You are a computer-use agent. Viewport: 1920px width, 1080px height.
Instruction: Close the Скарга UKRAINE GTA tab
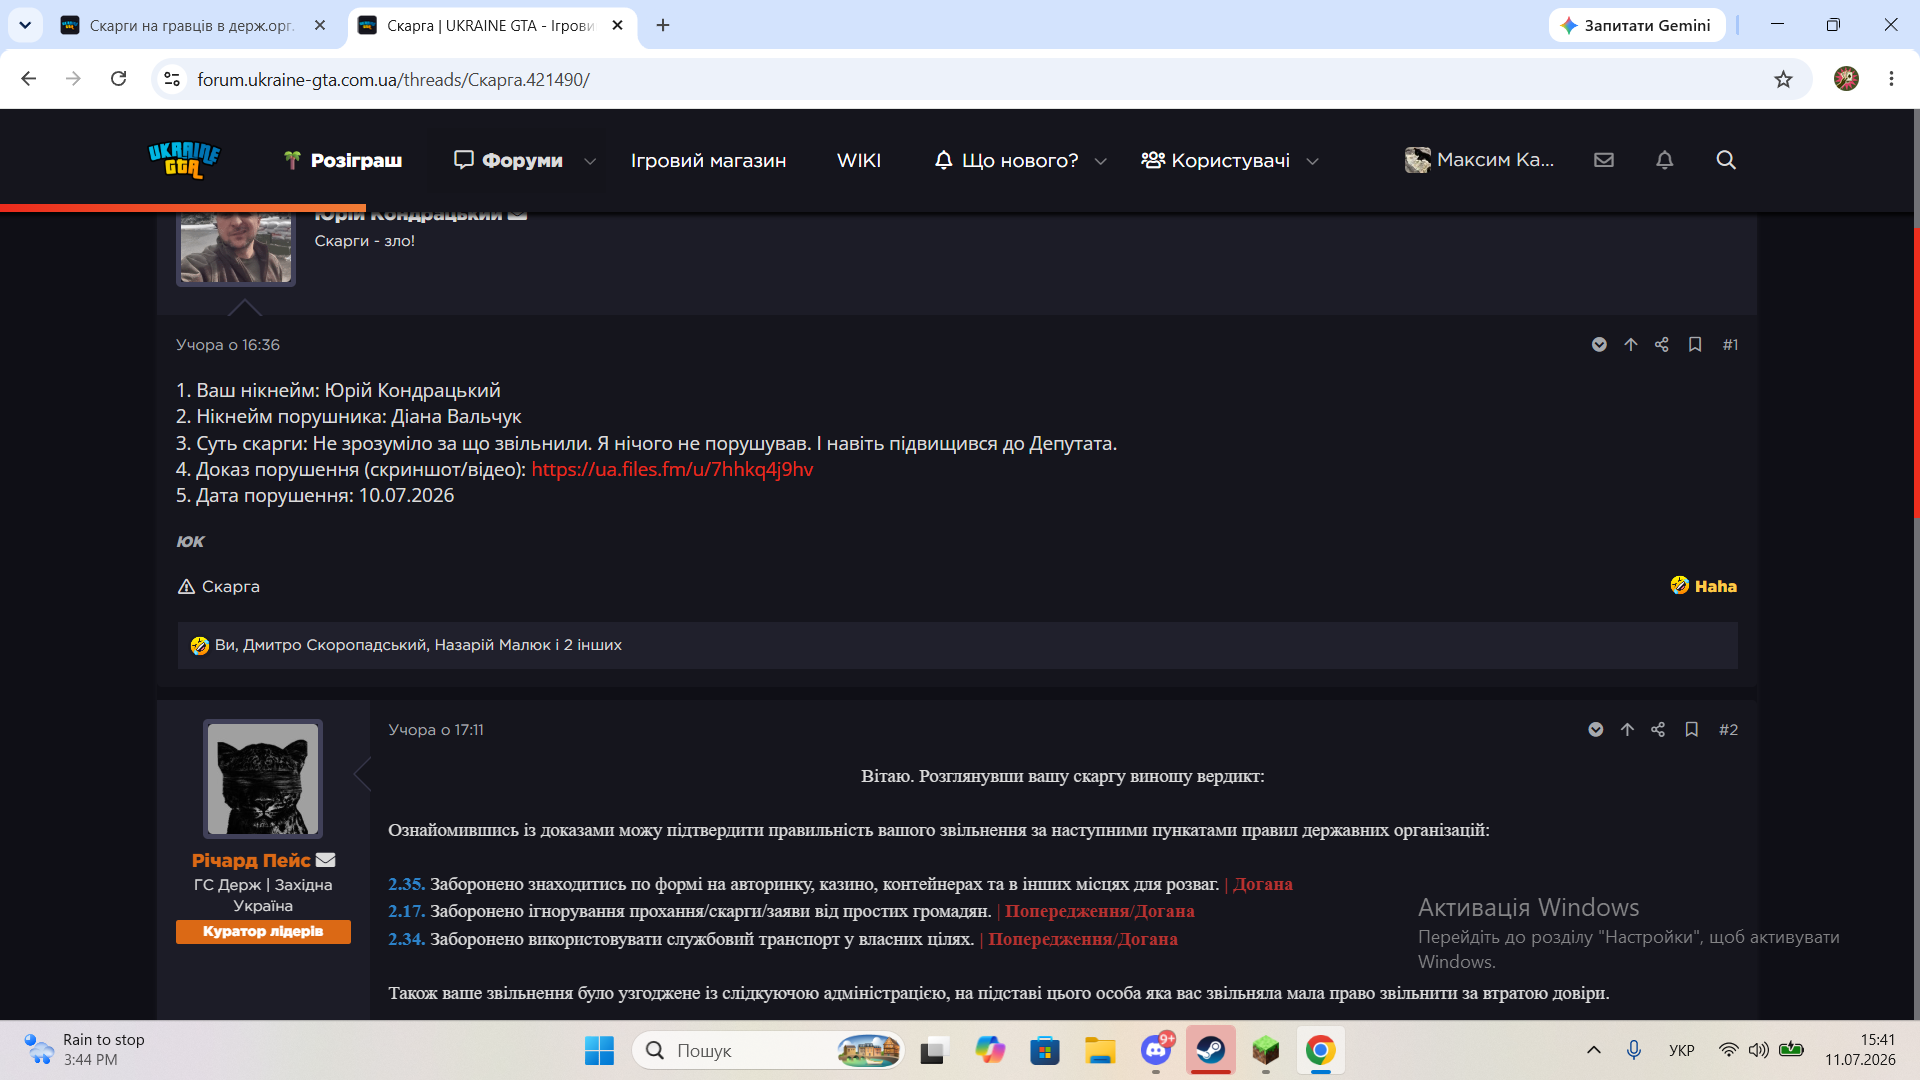[x=617, y=25]
